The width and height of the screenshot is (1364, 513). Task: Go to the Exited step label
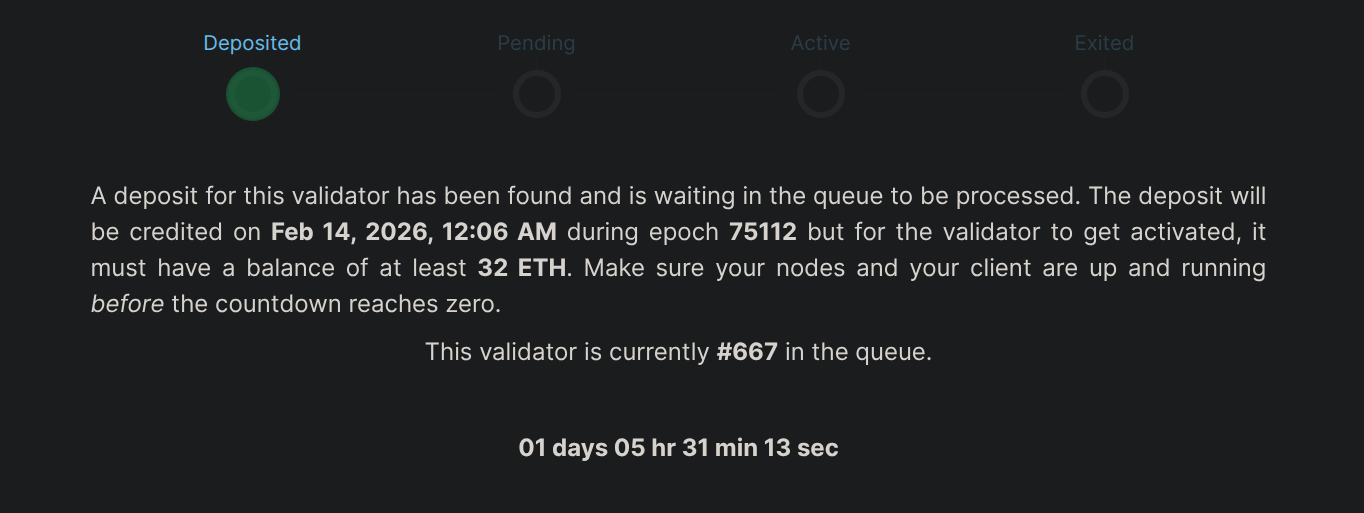1104,43
